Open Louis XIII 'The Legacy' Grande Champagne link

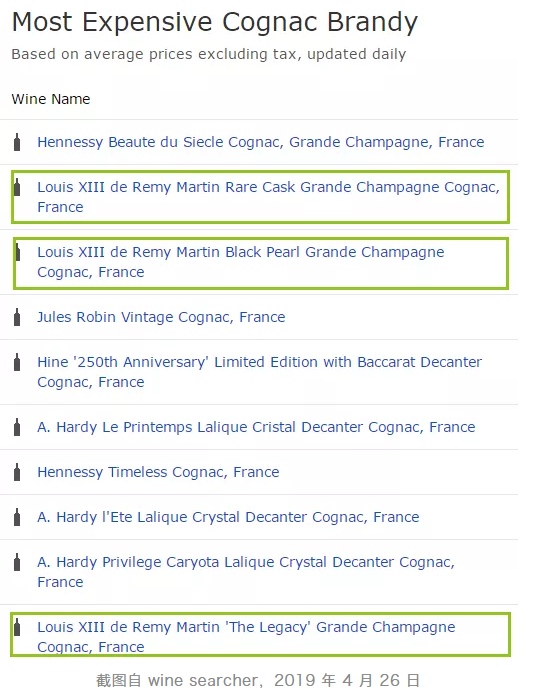click(246, 637)
